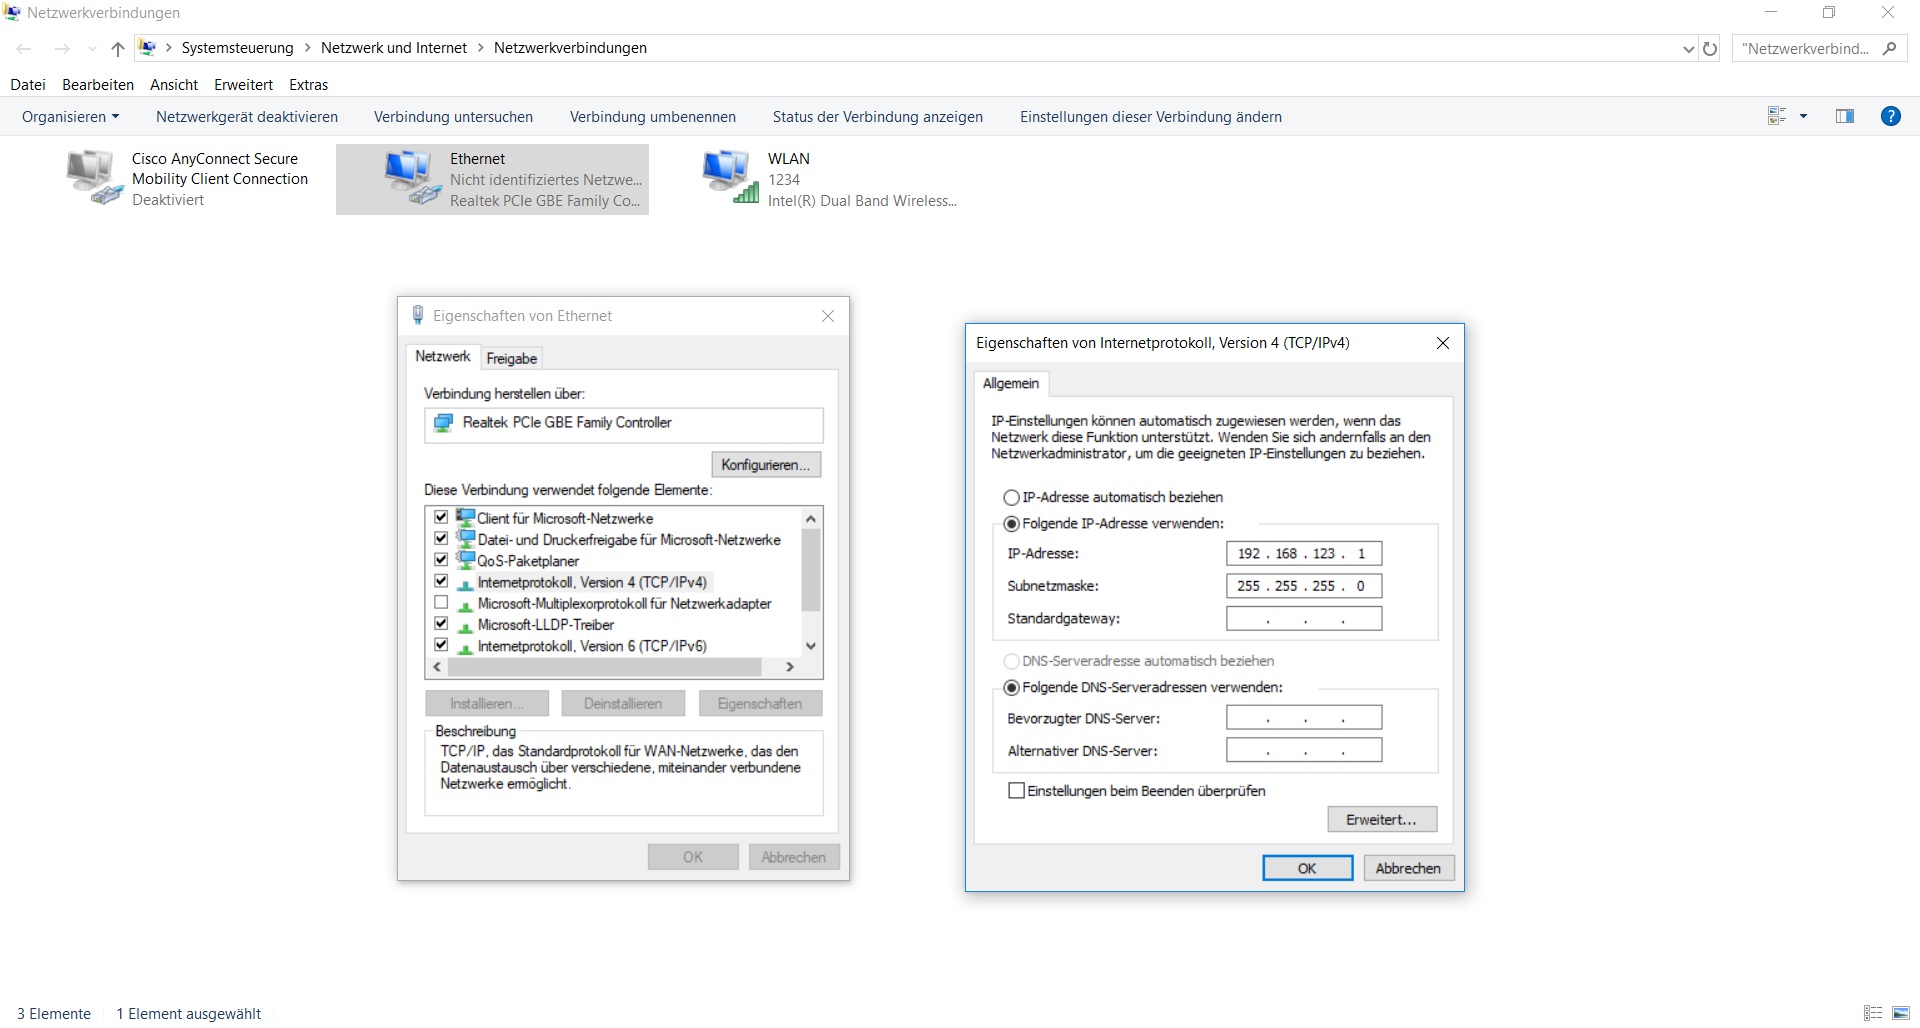Click Netzwerkgerät deaktivieren
The height and width of the screenshot is (1028, 1920).
pos(247,117)
